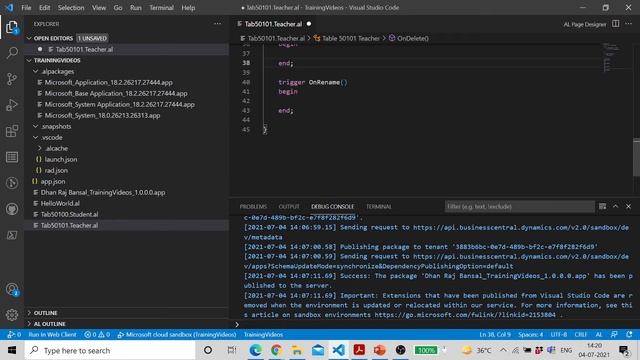640x360 pixels.
Task: Open the go.microsoft.com fwlink URL
Action: pyautogui.click(x=465, y=315)
